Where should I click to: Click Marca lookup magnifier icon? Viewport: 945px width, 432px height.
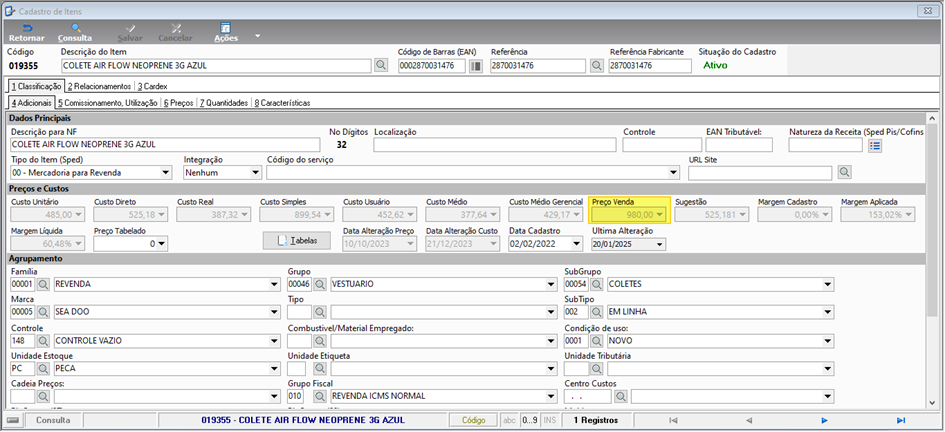44,312
